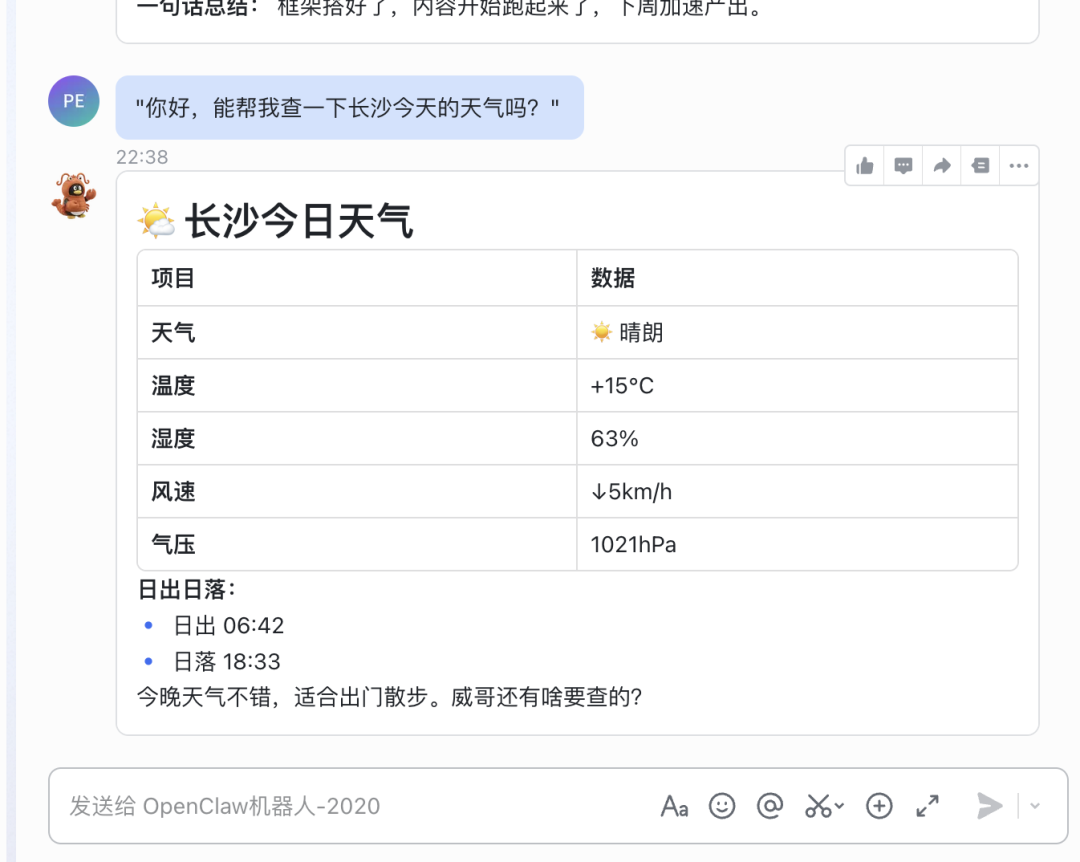Open the emoji picker
The height and width of the screenshot is (862, 1080).
(x=722, y=805)
